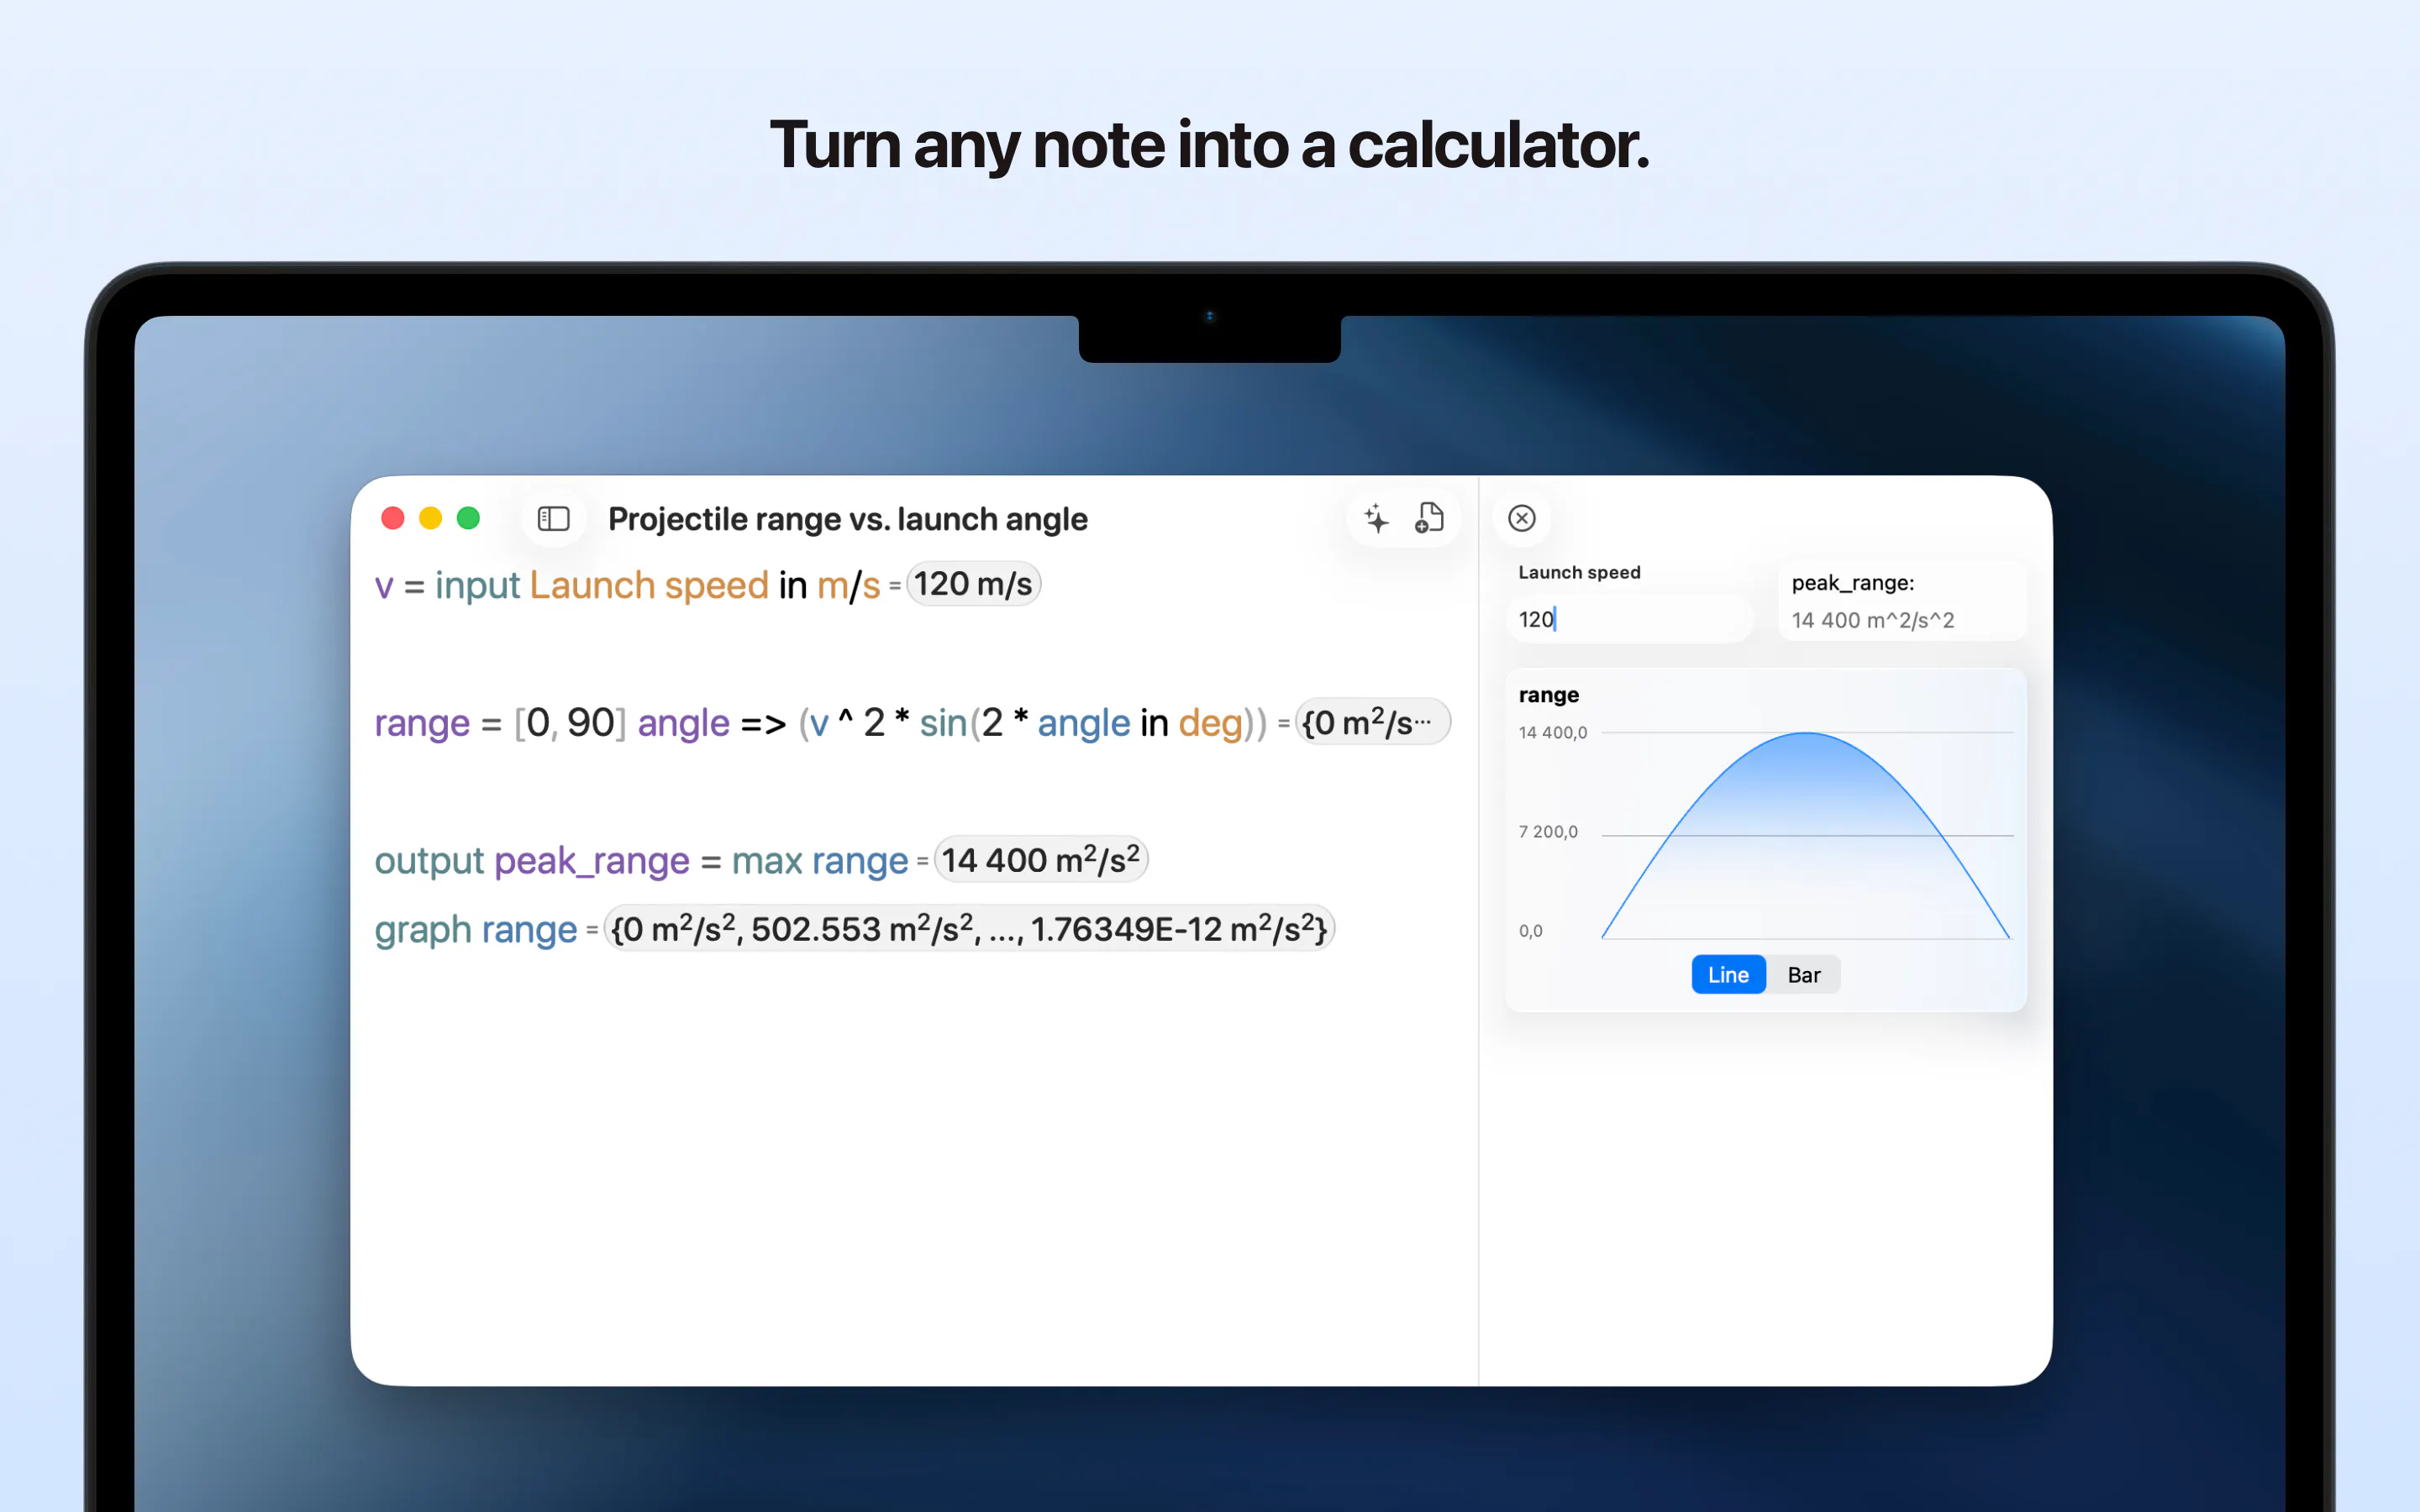Click the 'range' graph title
The image size is (2420, 1512).
coord(1548,695)
